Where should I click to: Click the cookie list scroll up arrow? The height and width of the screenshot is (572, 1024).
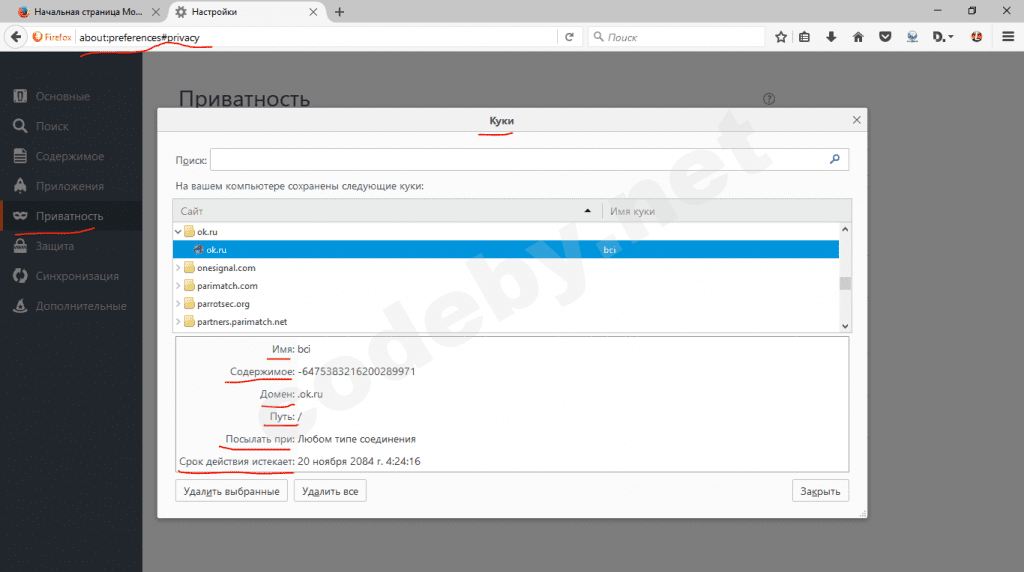(845, 230)
